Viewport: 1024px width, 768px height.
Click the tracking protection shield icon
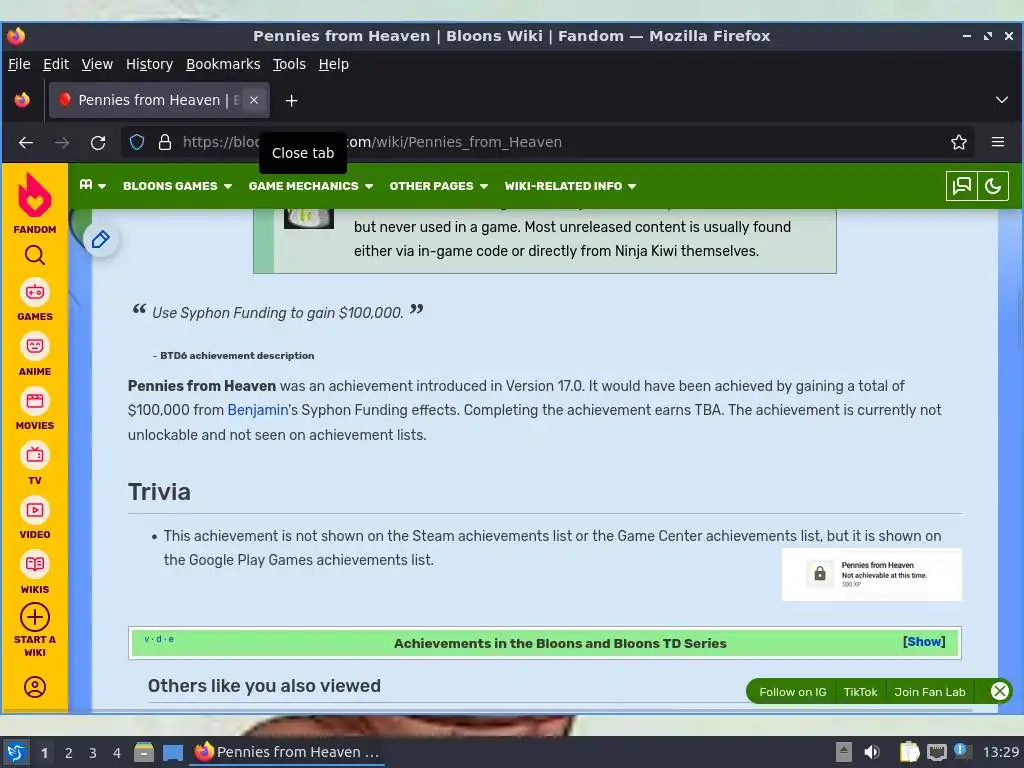[x=136, y=142]
